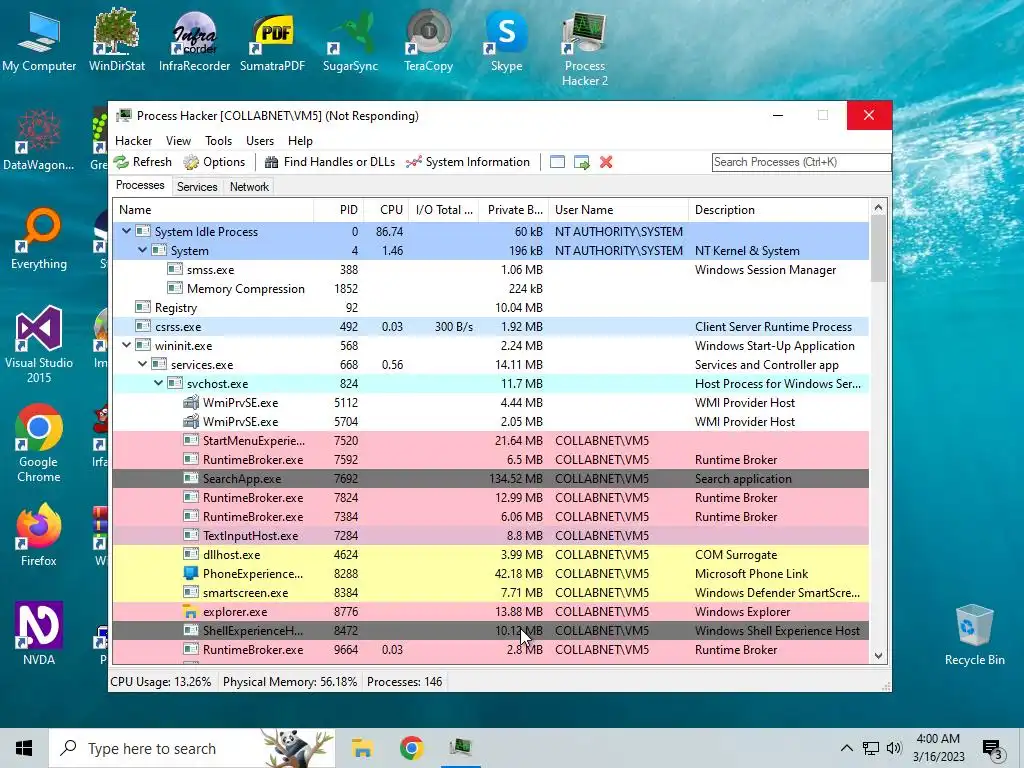Switch to the Services tab
The width and height of the screenshot is (1024, 768).
coord(197,187)
